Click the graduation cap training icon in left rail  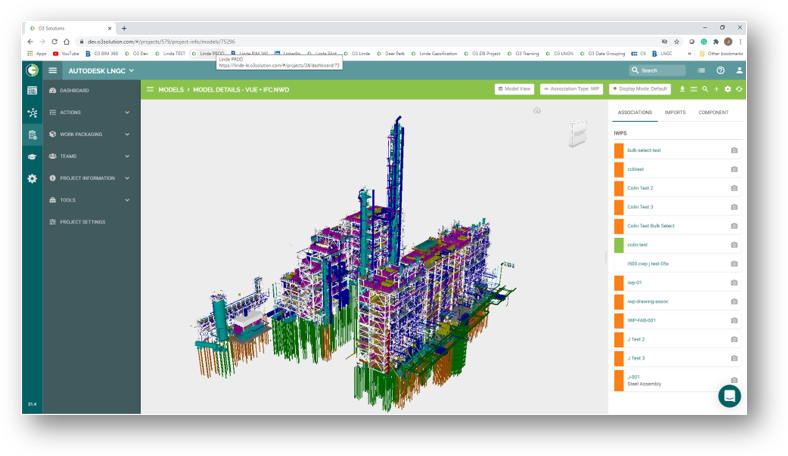click(x=32, y=156)
